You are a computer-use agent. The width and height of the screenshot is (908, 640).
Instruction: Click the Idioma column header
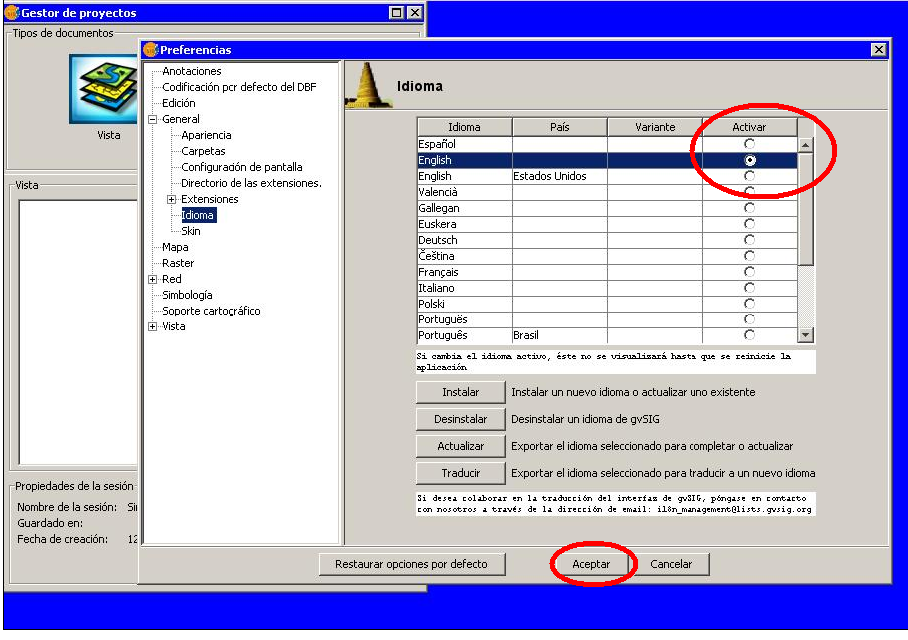[464, 127]
